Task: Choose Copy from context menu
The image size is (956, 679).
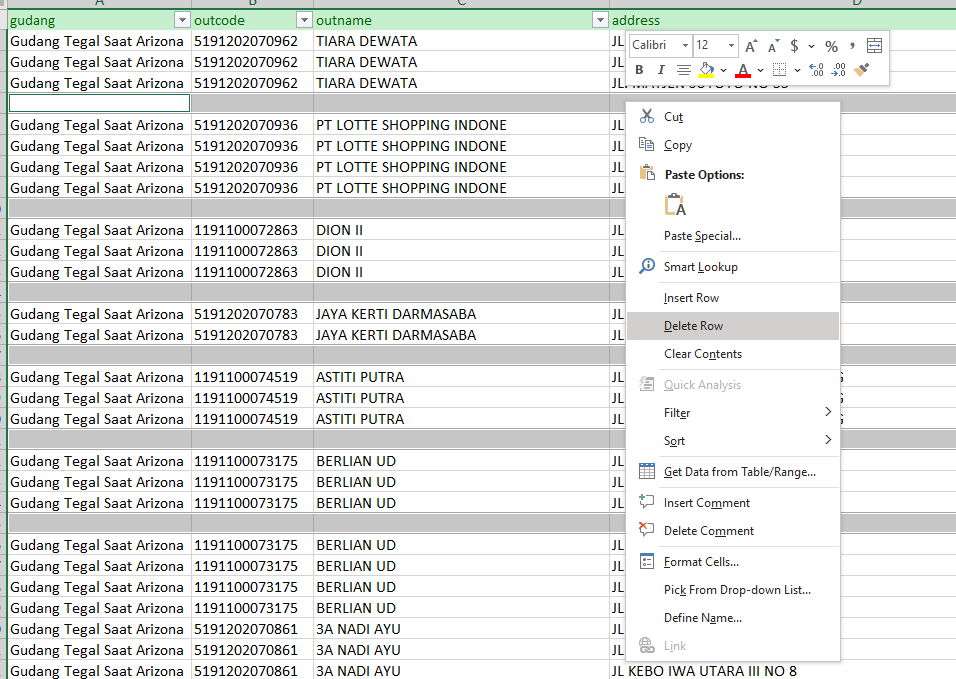Action: pyautogui.click(x=733, y=145)
